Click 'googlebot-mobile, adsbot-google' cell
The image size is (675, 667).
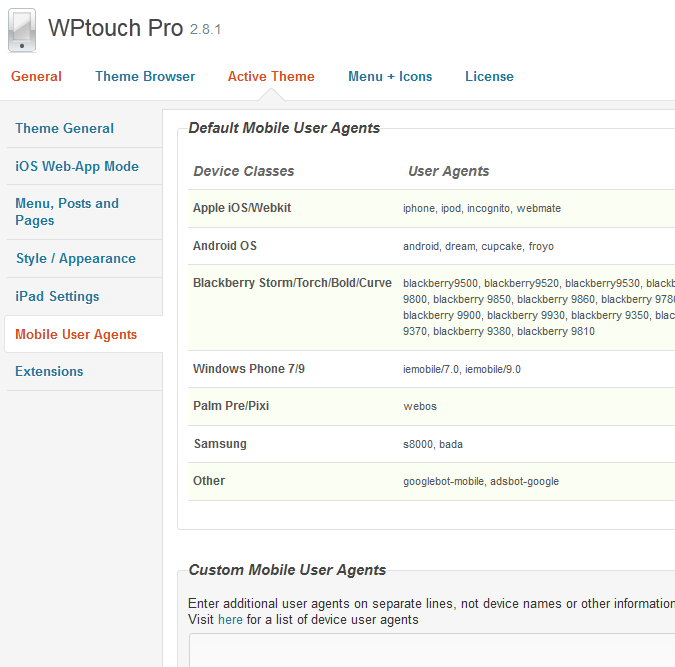pos(481,481)
